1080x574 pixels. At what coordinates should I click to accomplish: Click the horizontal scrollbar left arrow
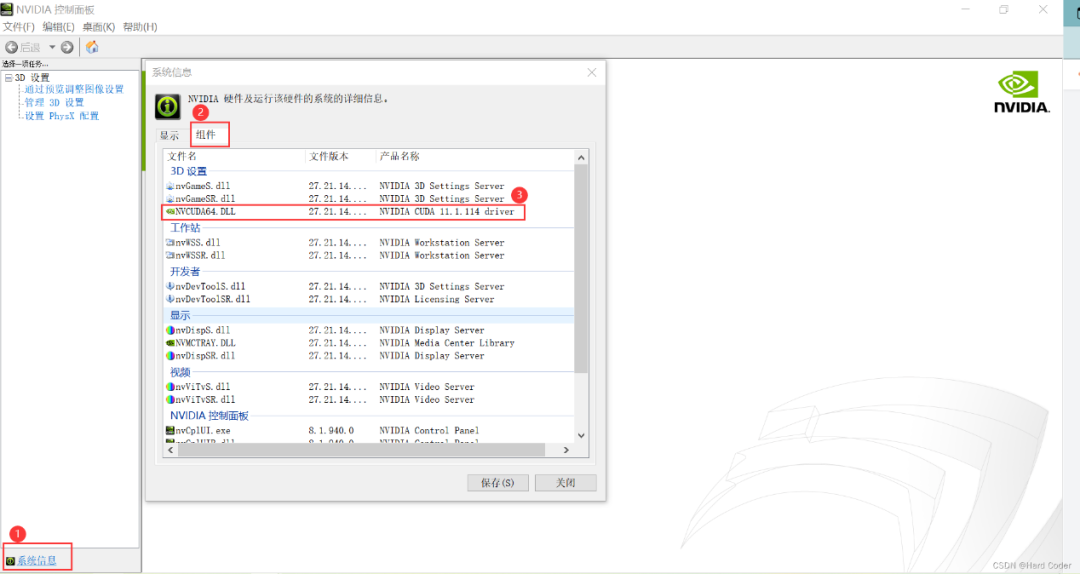point(171,450)
